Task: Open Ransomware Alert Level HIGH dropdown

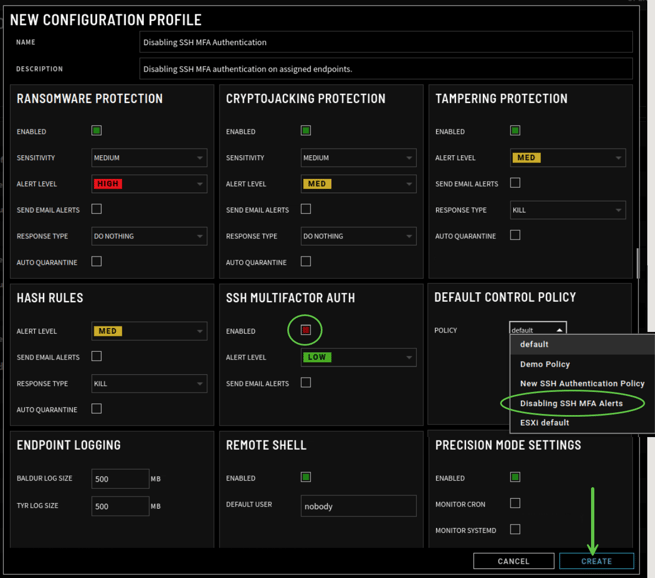Action: tap(149, 184)
